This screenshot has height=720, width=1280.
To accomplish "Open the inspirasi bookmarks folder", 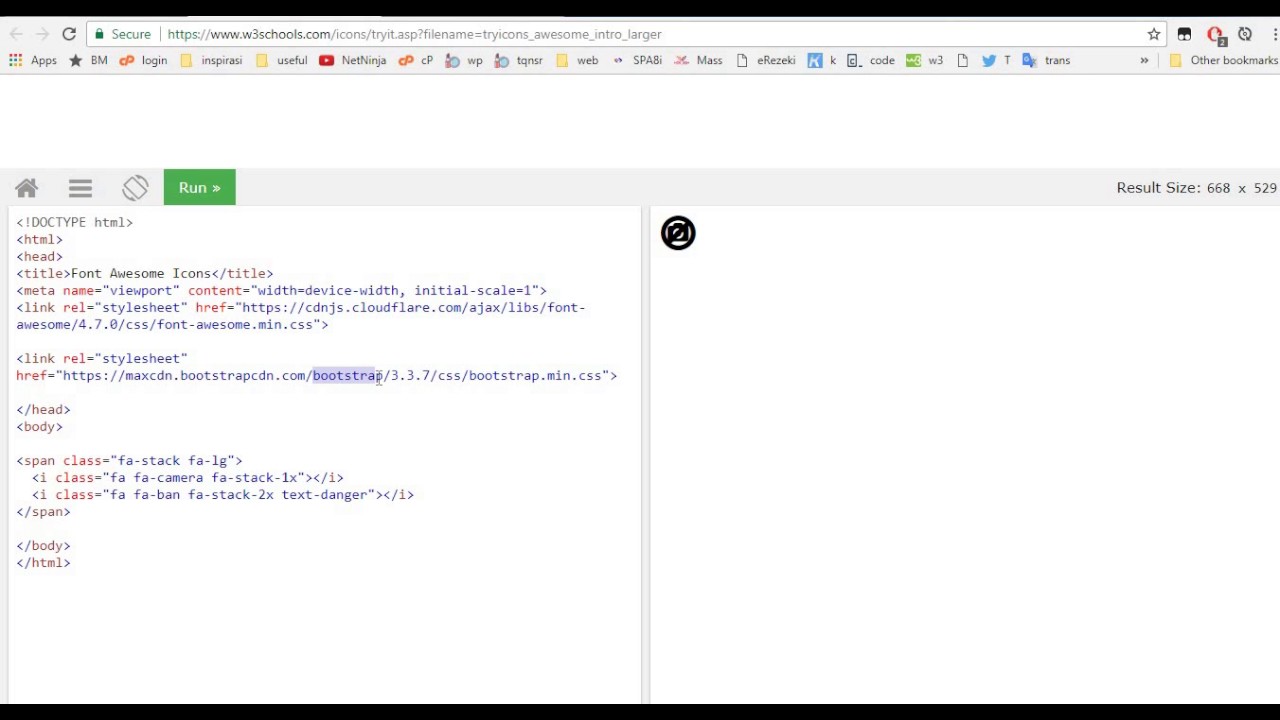I will click(211, 60).
